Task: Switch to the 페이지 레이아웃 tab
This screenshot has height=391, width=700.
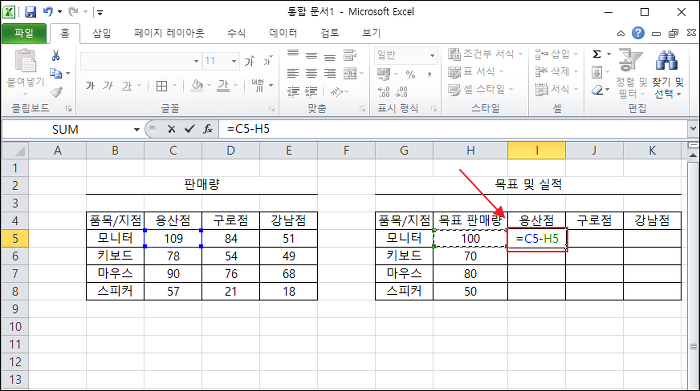Action: 169,33
